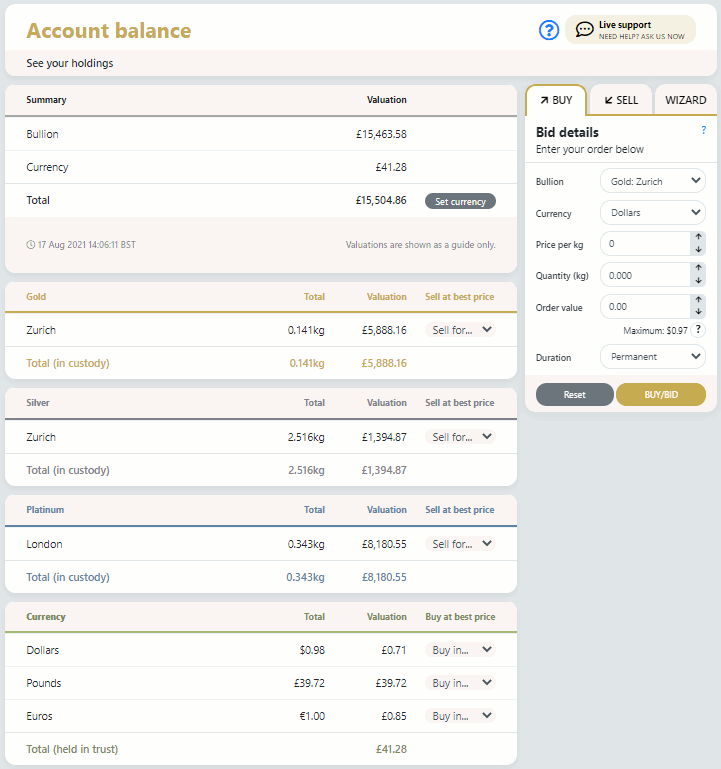Increase Order value with up arrow
Screen dimensions: 721x769
(x=698, y=300)
